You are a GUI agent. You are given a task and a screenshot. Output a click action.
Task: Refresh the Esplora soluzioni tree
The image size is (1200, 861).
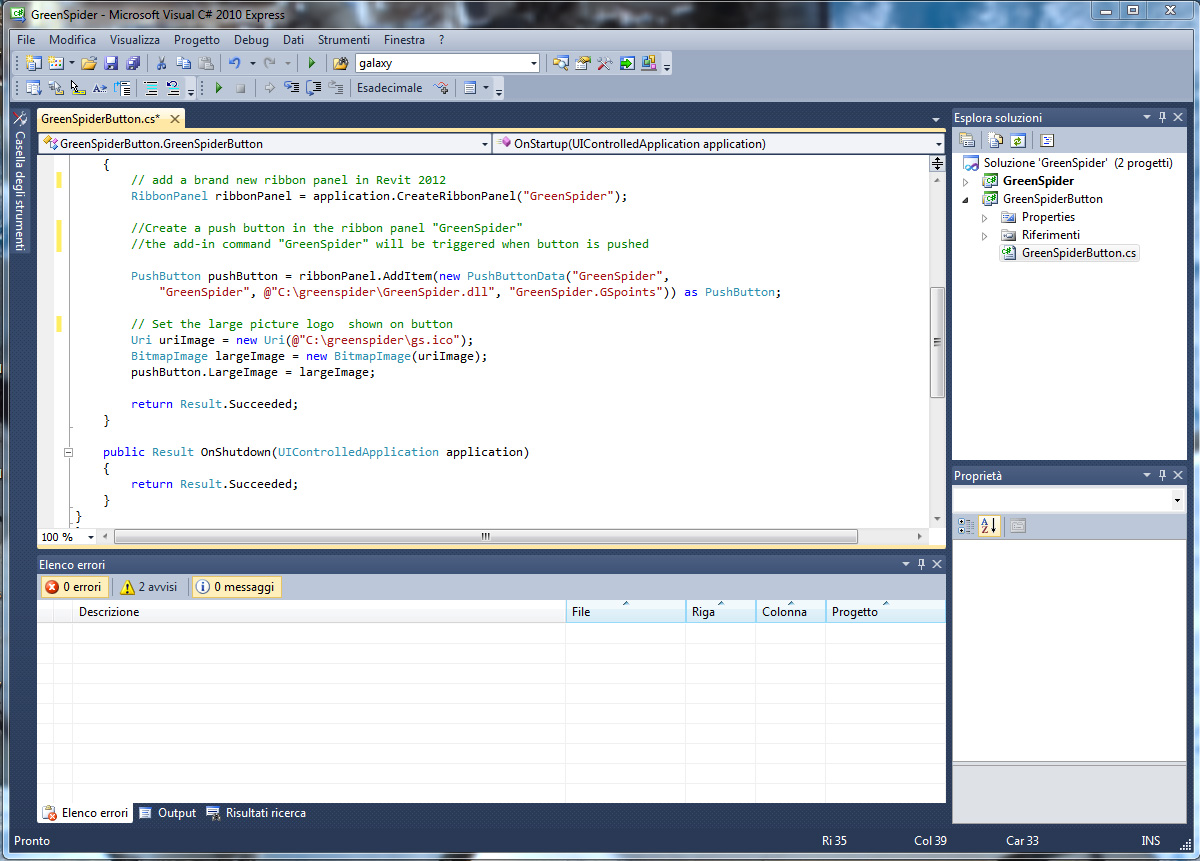1018,141
